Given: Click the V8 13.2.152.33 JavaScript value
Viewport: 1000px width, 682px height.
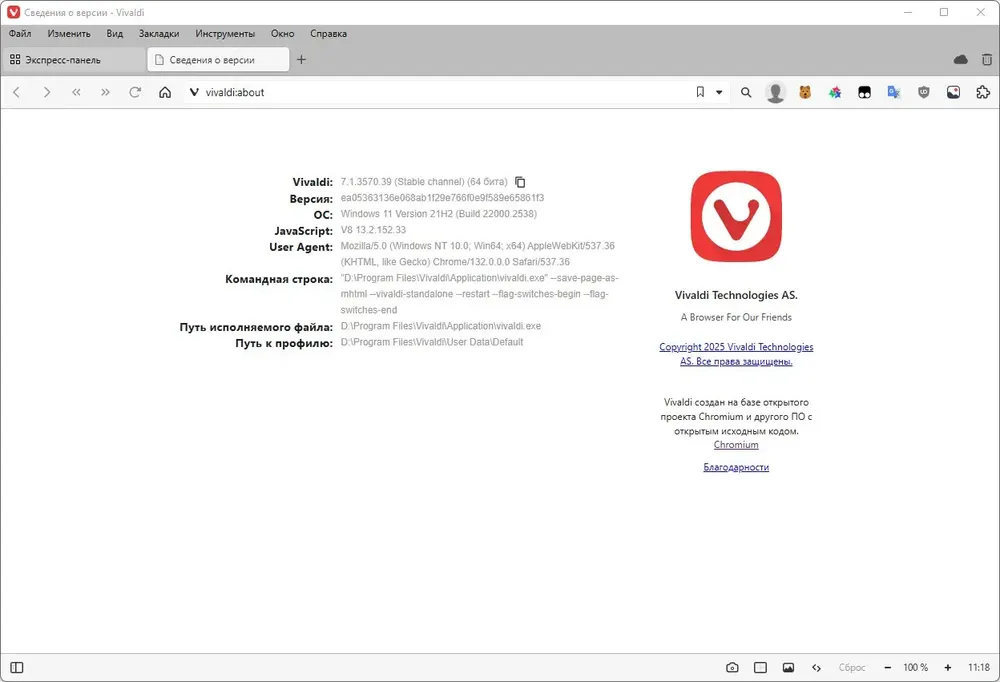Looking at the screenshot, I should [373, 230].
